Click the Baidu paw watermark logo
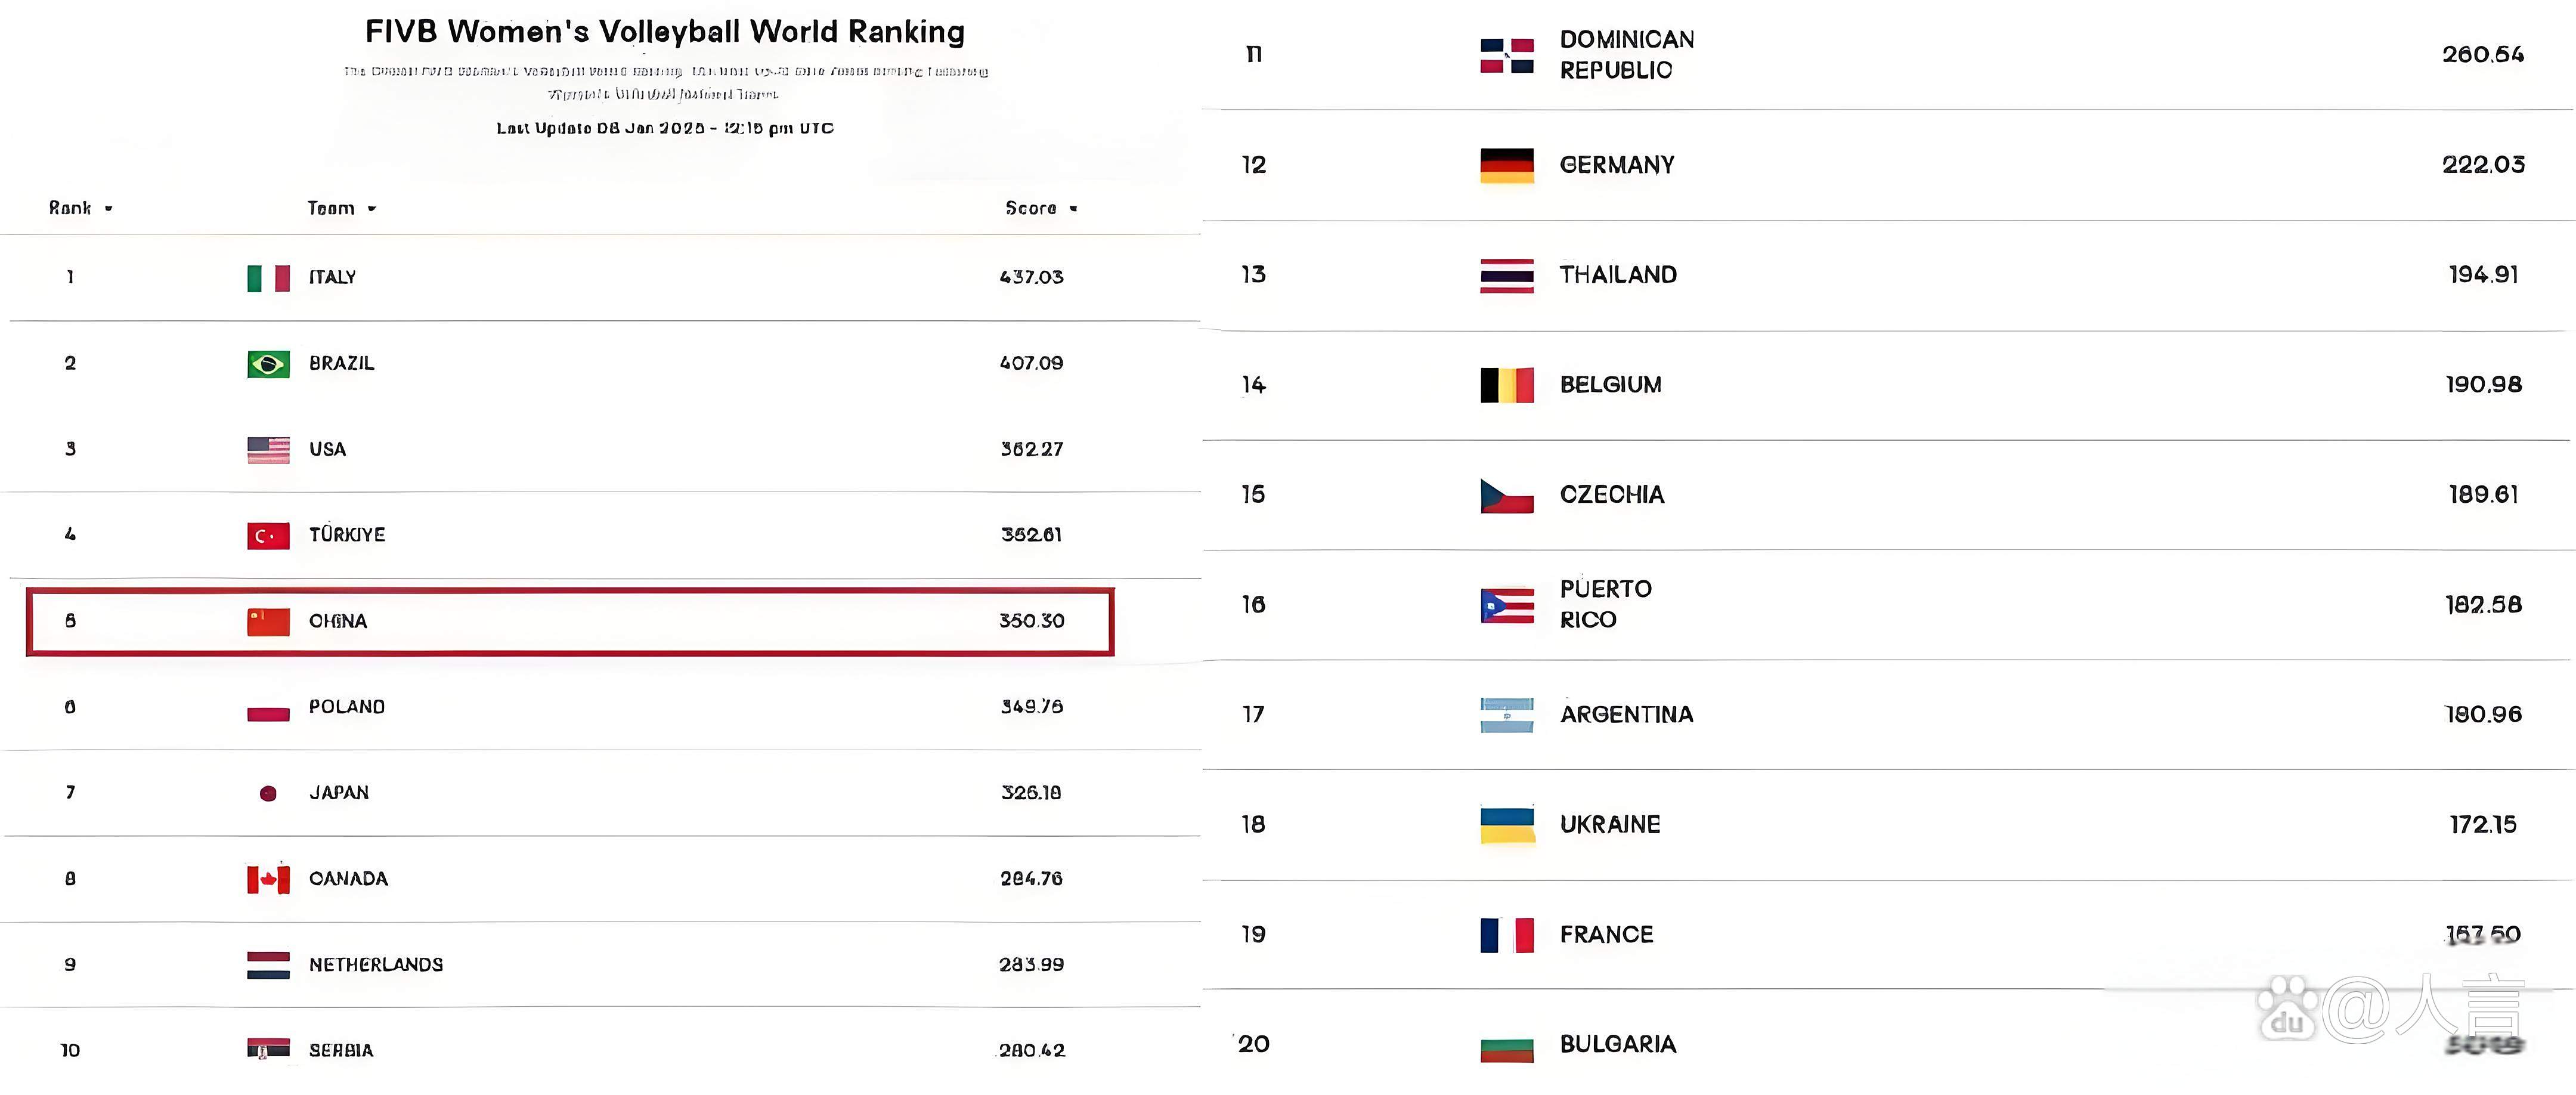Screen dimensions: 2576x1095 coord(2286,1010)
